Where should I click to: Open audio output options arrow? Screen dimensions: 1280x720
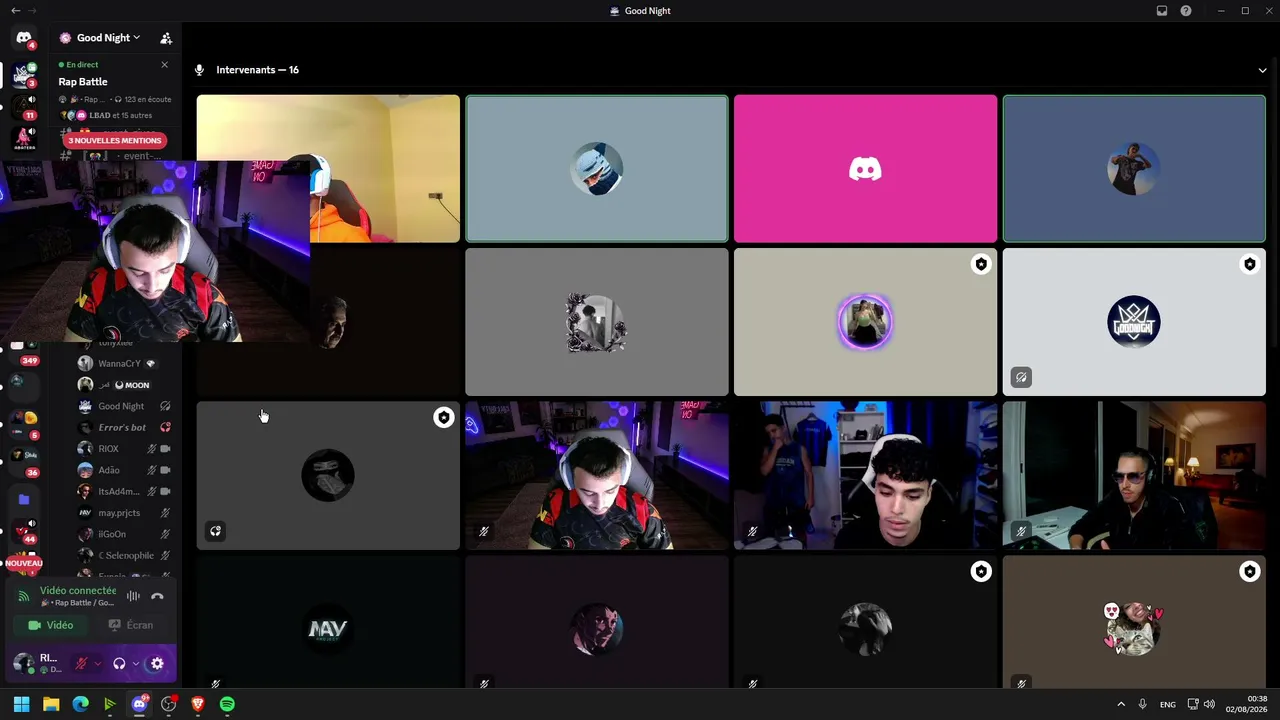(x=135, y=663)
